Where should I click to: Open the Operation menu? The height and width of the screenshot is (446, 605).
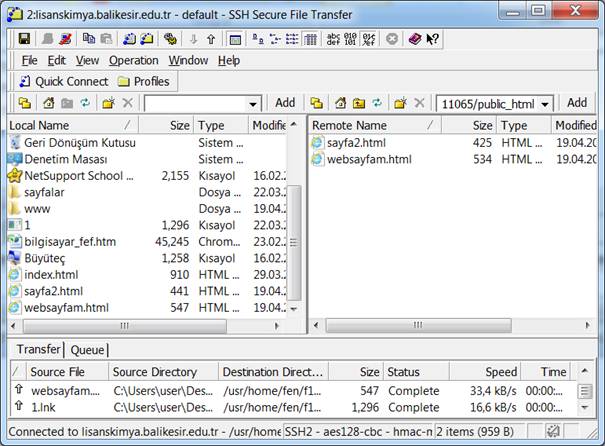(x=133, y=60)
